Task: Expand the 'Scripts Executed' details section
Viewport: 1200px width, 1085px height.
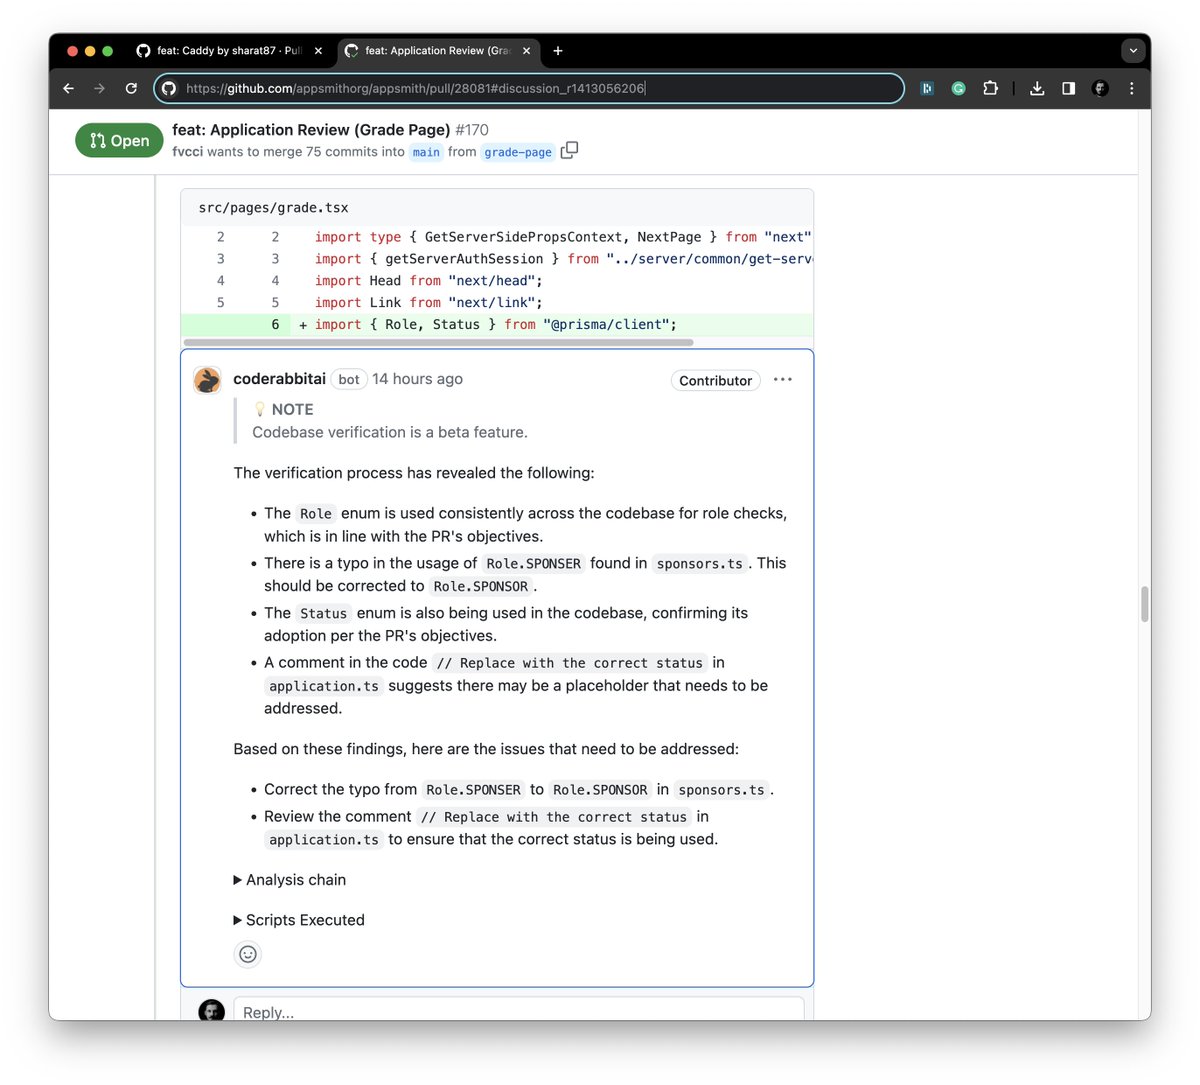Action: tap(299, 920)
